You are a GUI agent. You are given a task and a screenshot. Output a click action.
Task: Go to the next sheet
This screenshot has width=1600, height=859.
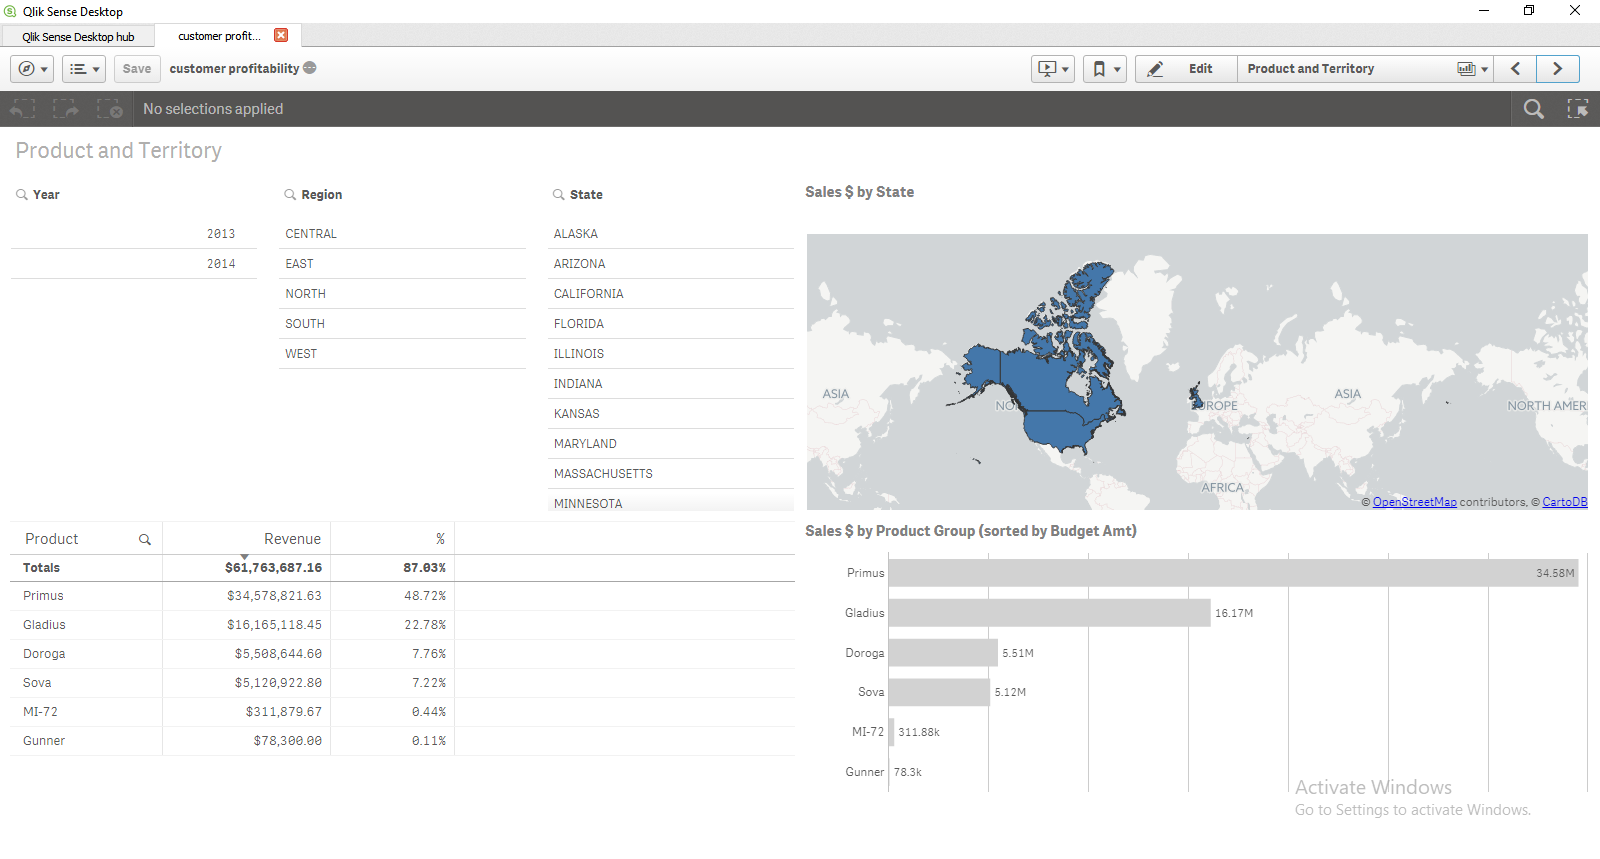(1557, 69)
